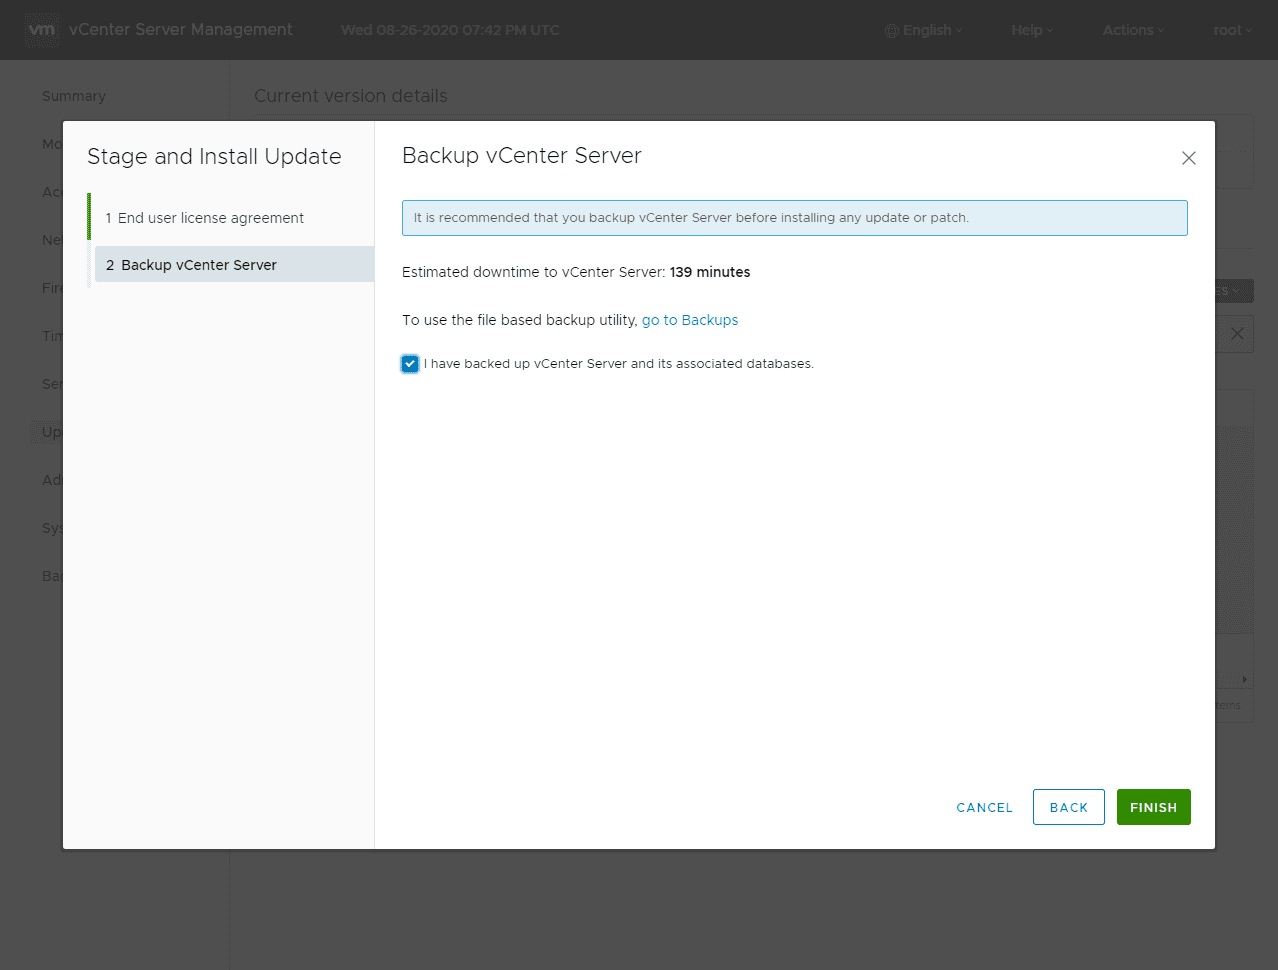Expand the Help menu

(1031, 30)
